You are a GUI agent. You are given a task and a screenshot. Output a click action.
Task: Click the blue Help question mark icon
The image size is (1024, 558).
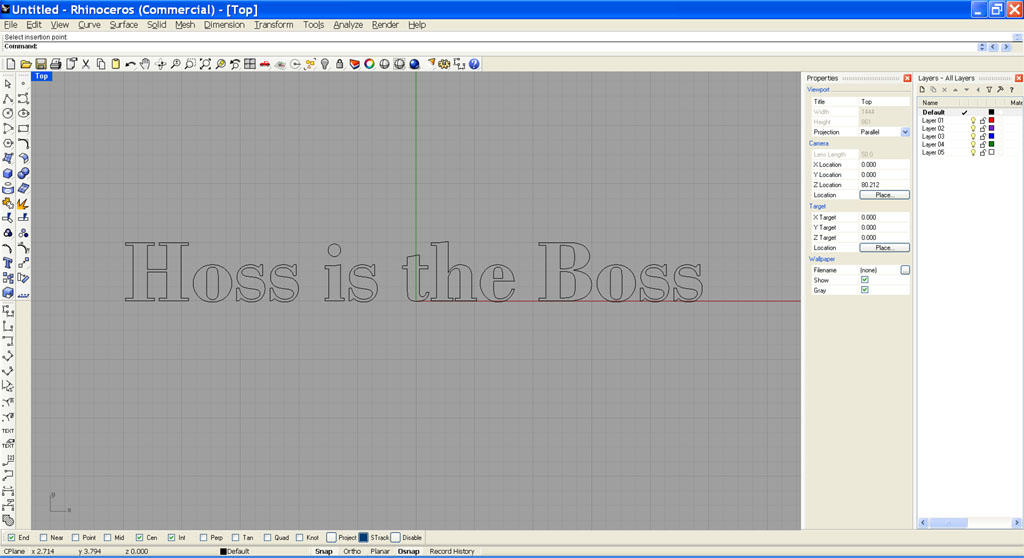coord(474,64)
